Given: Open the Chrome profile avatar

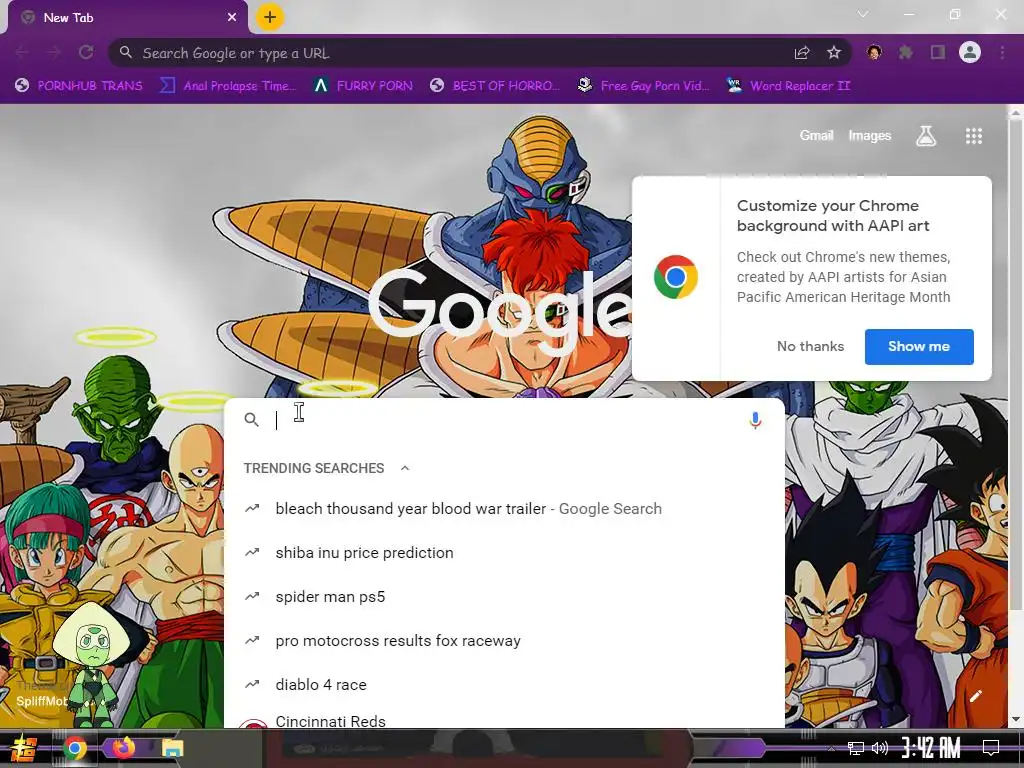Looking at the screenshot, I should 970,52.
